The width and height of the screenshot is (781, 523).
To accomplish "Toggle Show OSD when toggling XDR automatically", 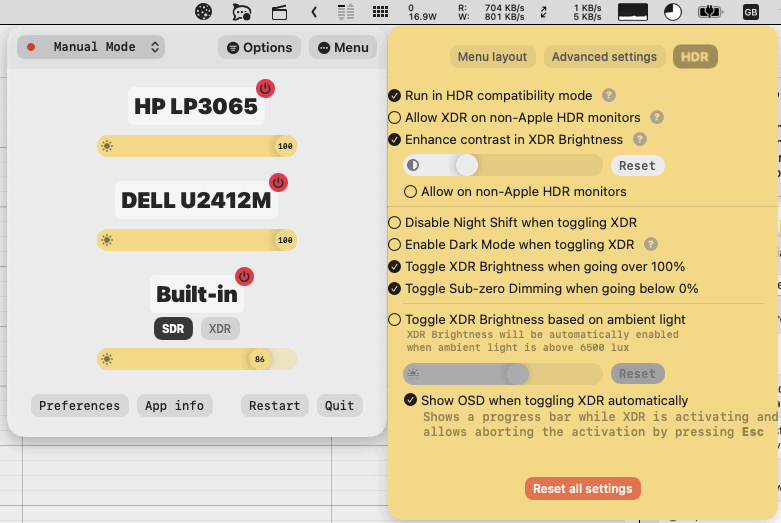I will tap(410, 400).
